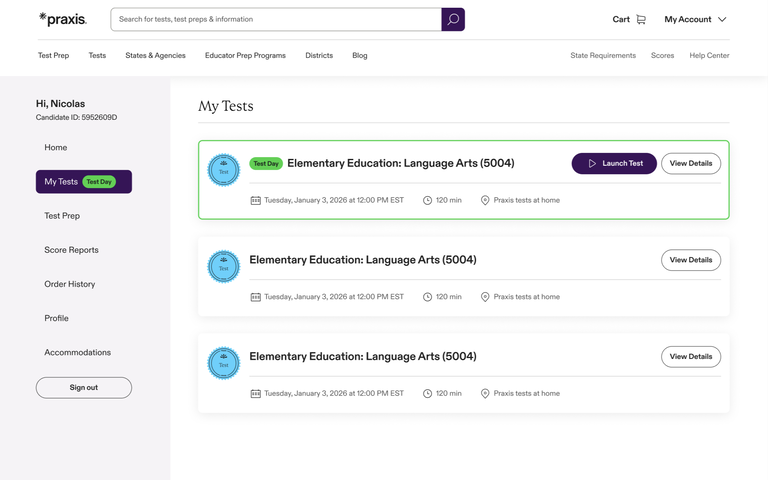Click the location pin icon on first card
Image resolution: width=768 pixels, height=480 pixels.
tap(485, 200)
